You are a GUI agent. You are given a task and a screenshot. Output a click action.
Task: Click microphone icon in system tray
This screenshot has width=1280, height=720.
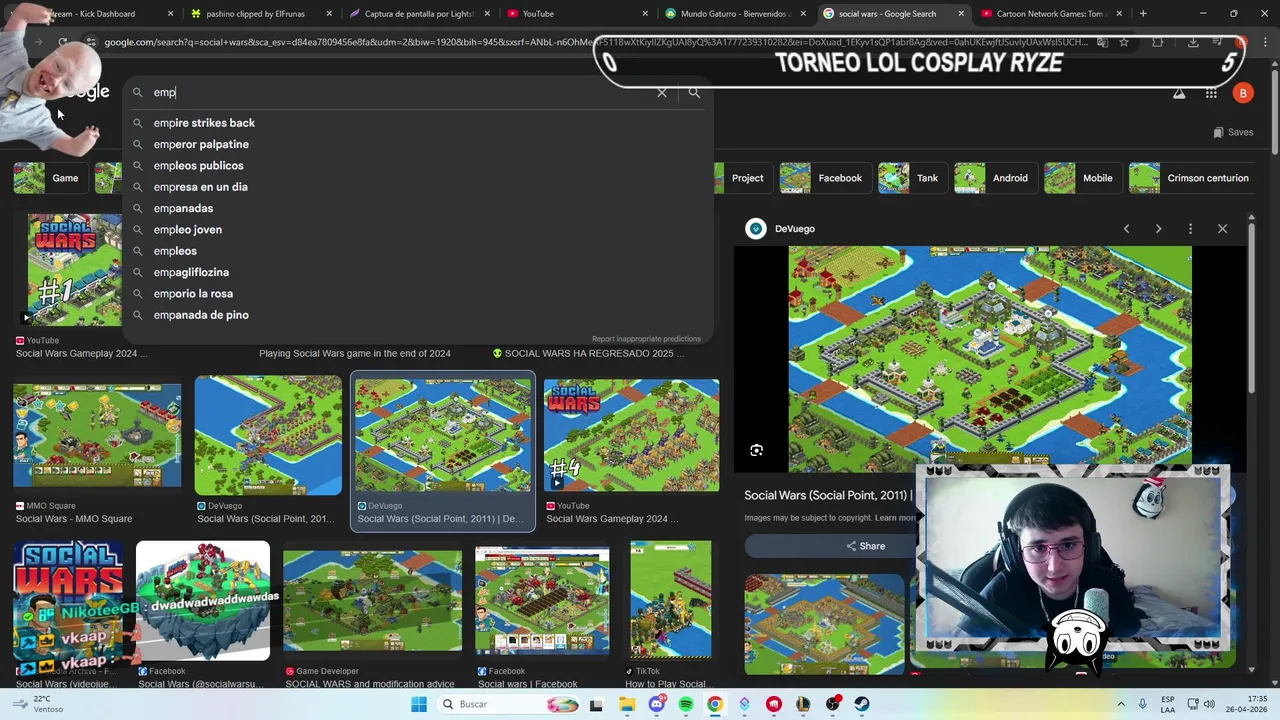click(1143, 704)
